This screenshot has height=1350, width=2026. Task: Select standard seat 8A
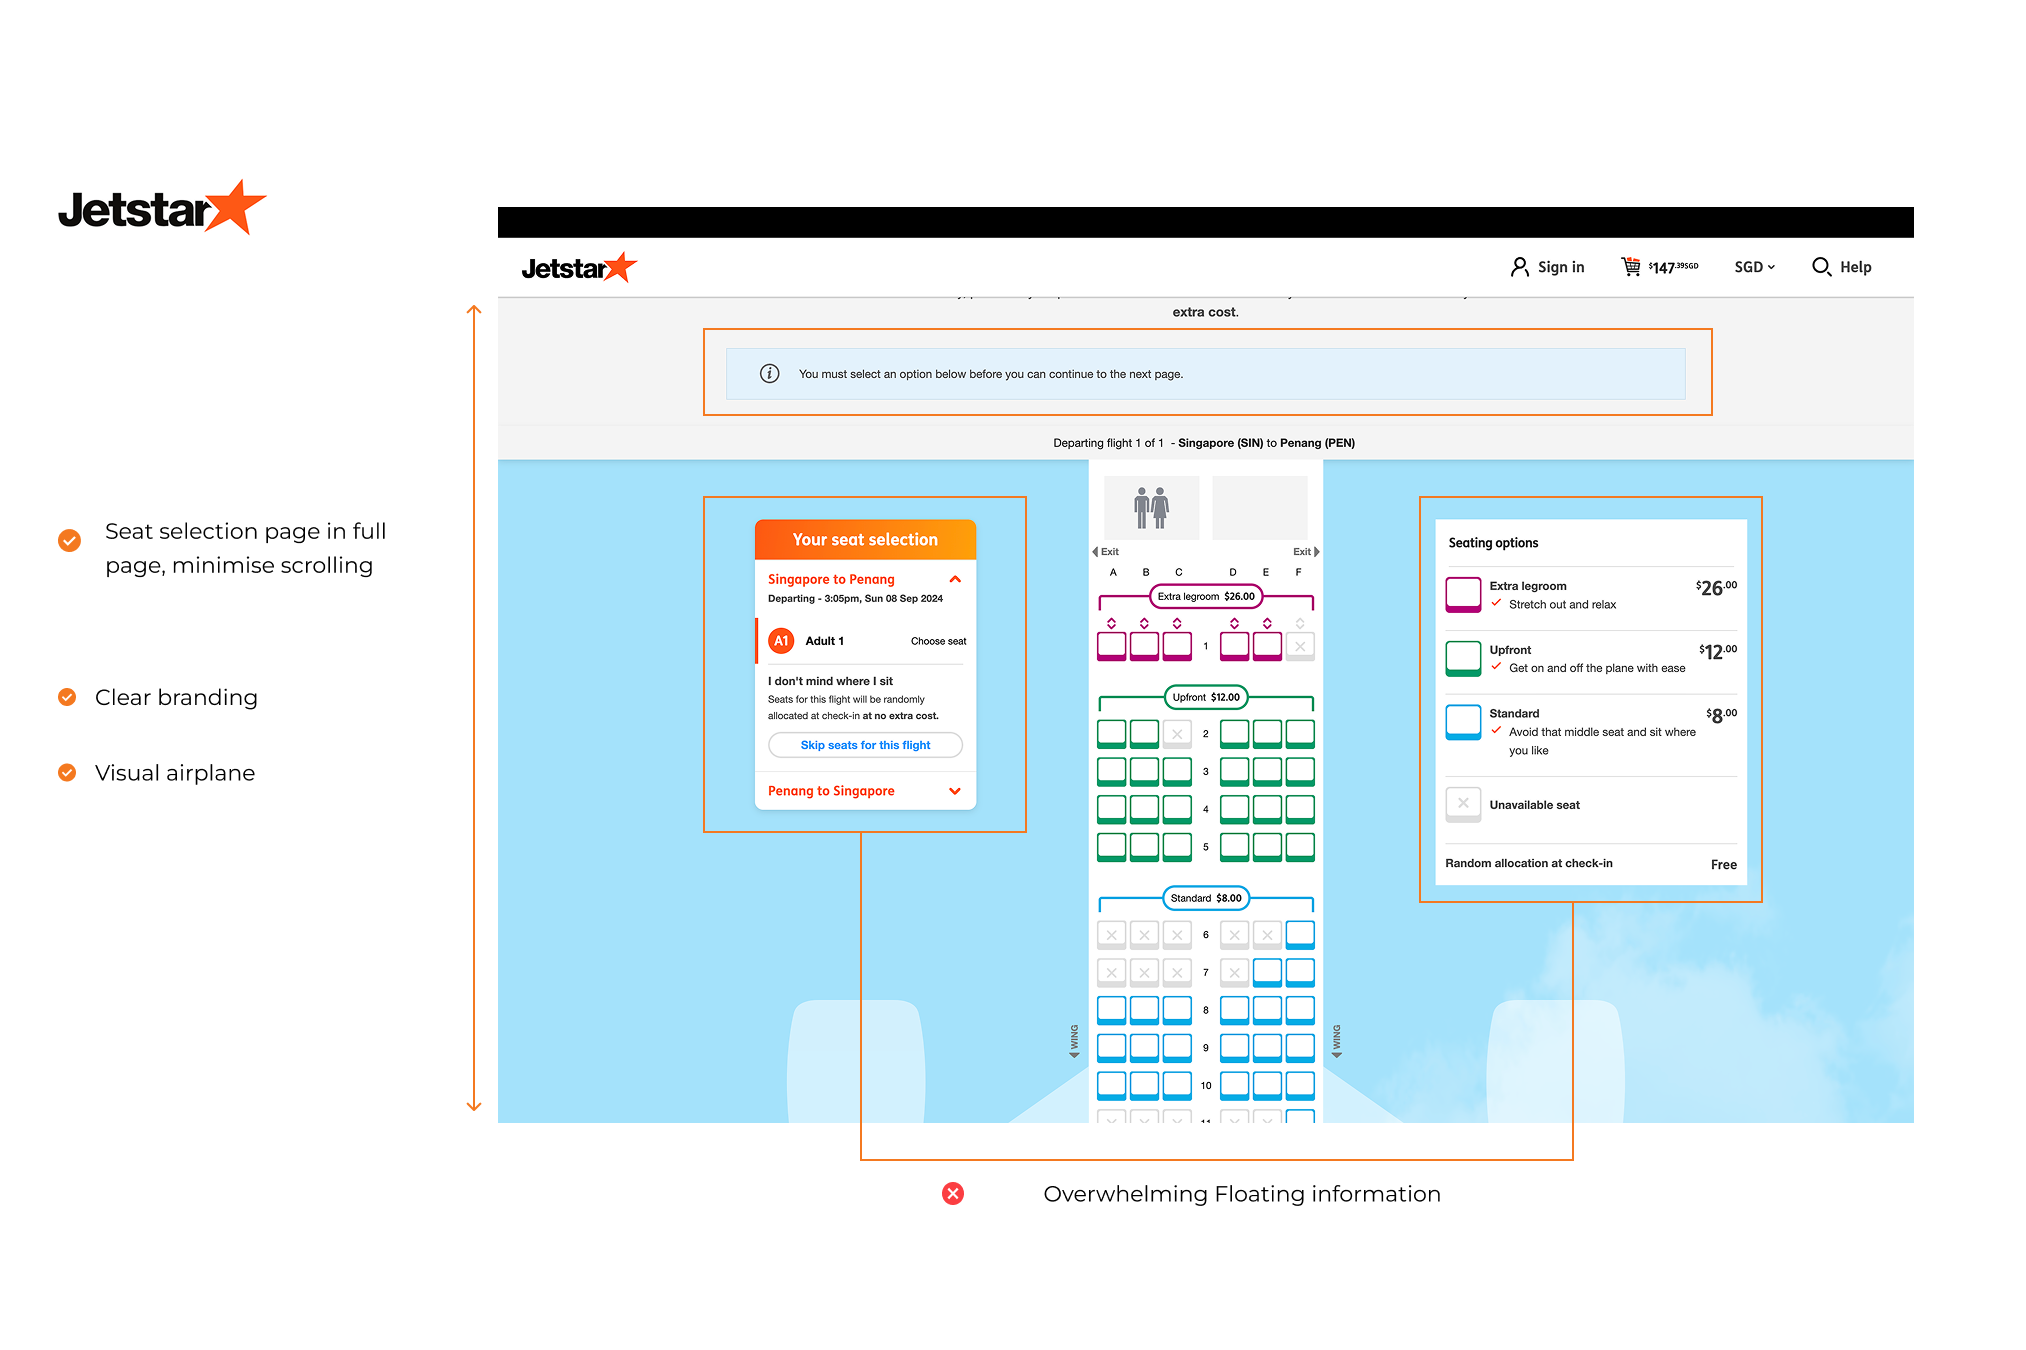click(1111, 1010)
